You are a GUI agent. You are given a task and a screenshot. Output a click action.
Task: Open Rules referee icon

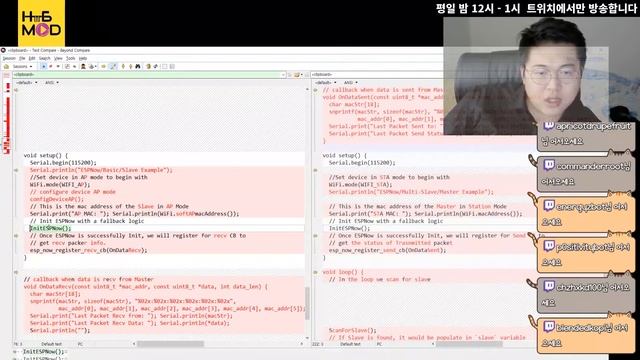pos(83,66)
